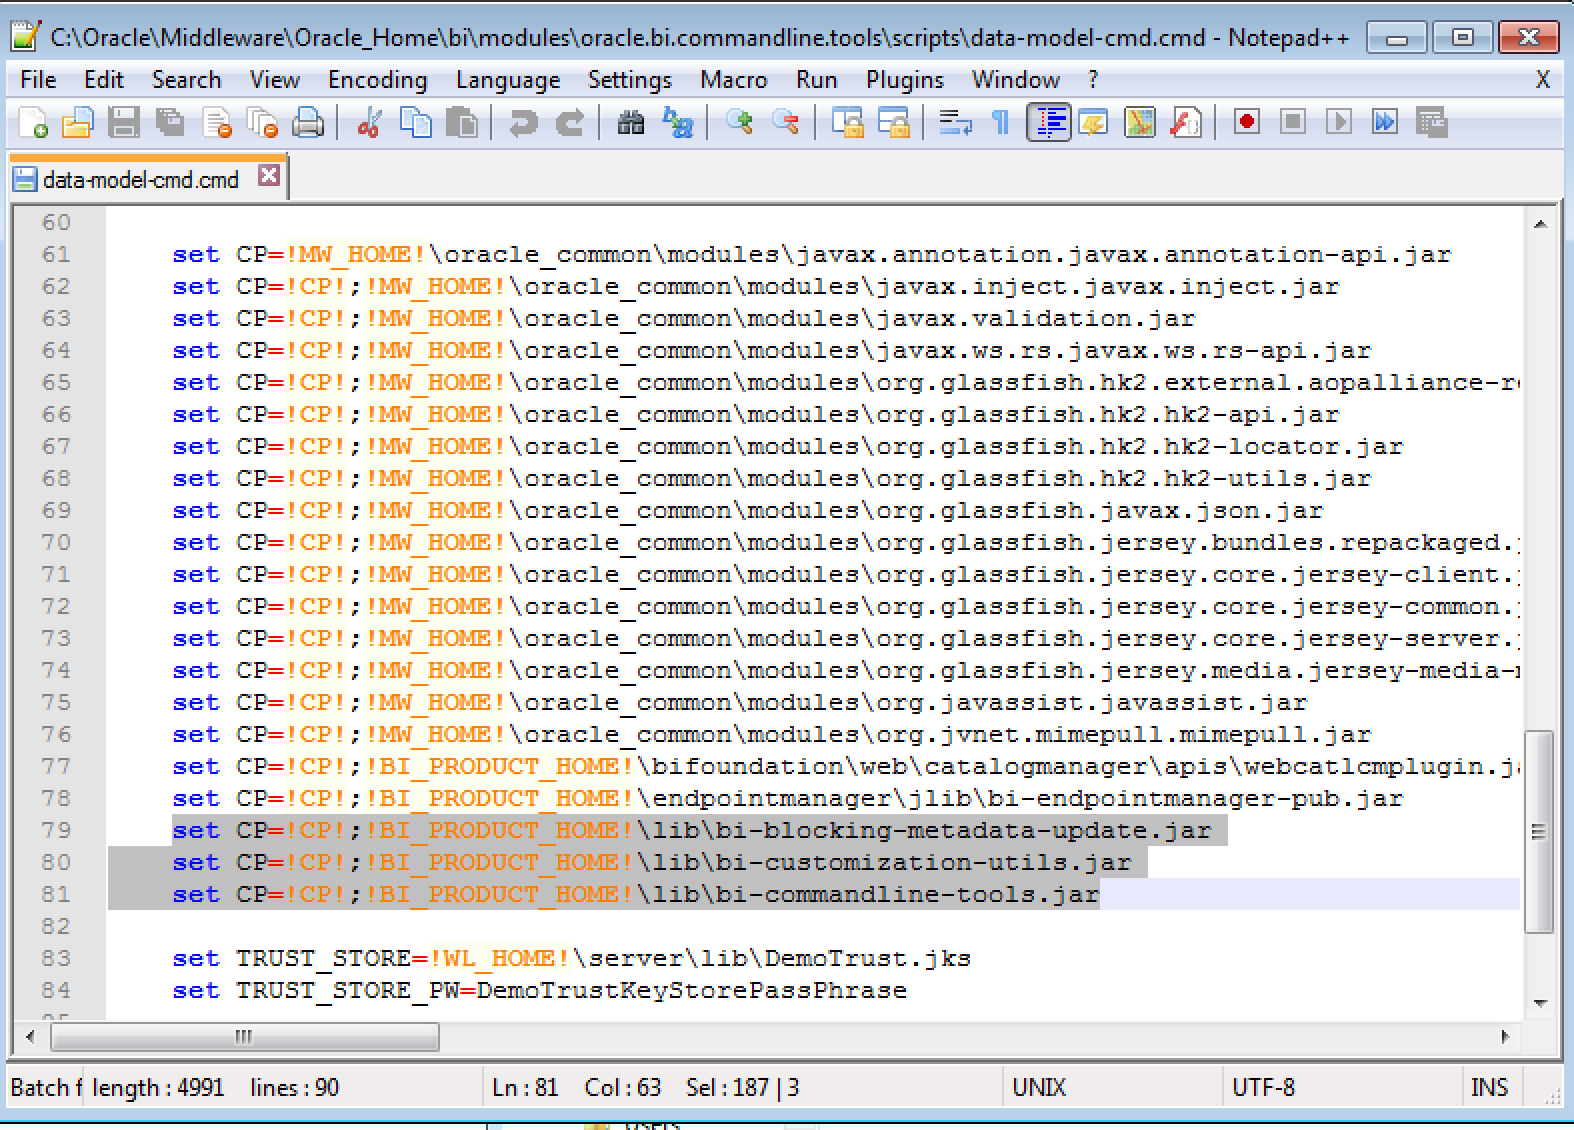Open the View menu

[275, 80]
